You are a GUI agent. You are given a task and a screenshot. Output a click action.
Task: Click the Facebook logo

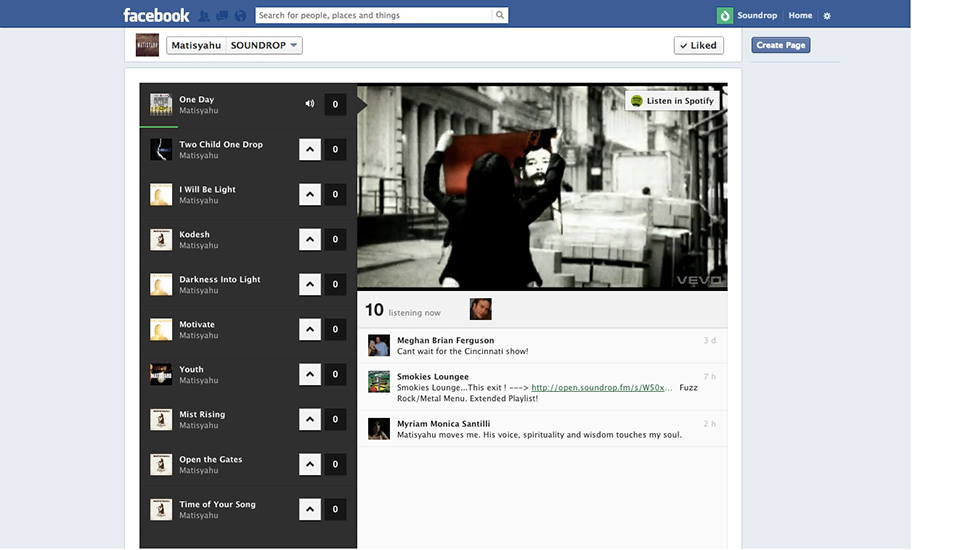coord(156,15)
